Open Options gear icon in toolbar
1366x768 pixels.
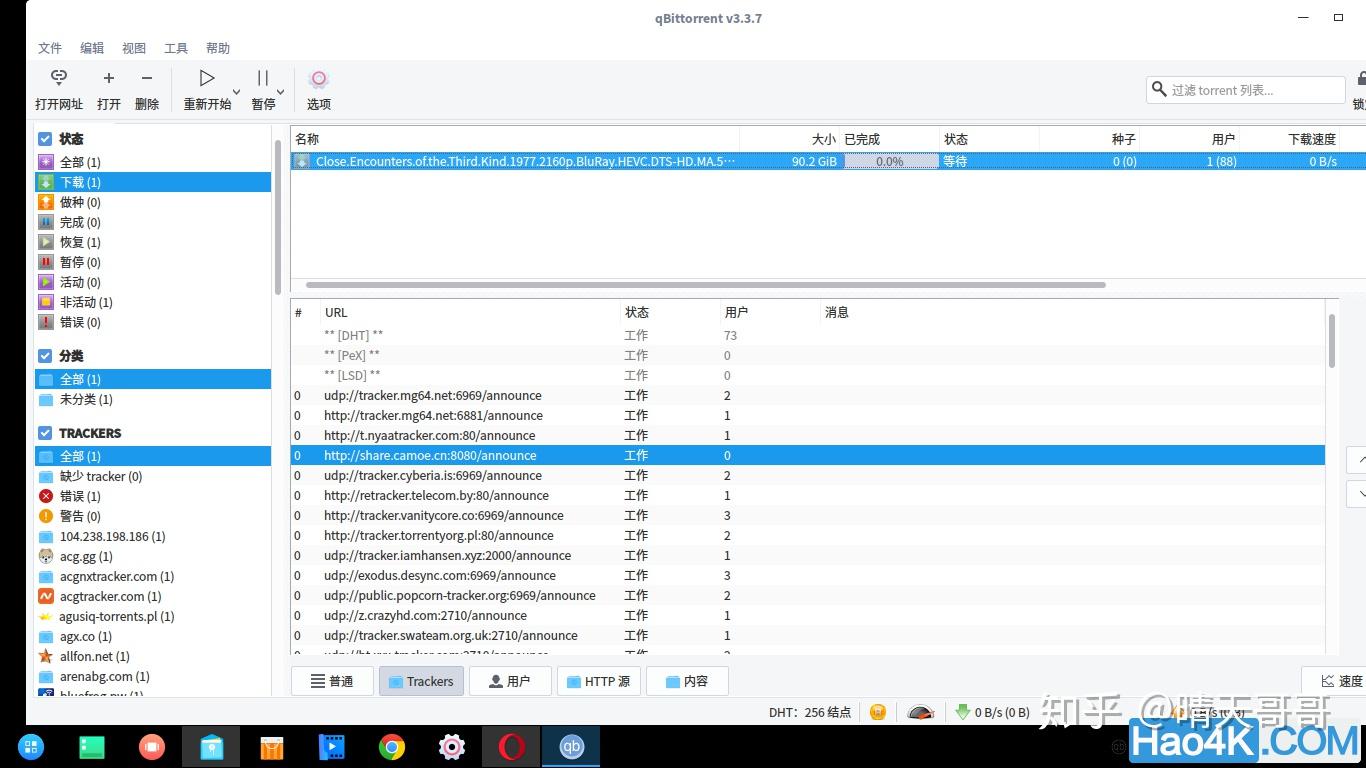click(x=319, y=79)
